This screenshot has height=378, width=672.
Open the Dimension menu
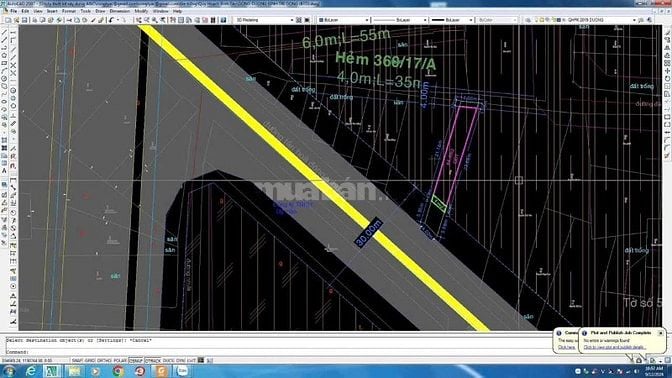120,11
